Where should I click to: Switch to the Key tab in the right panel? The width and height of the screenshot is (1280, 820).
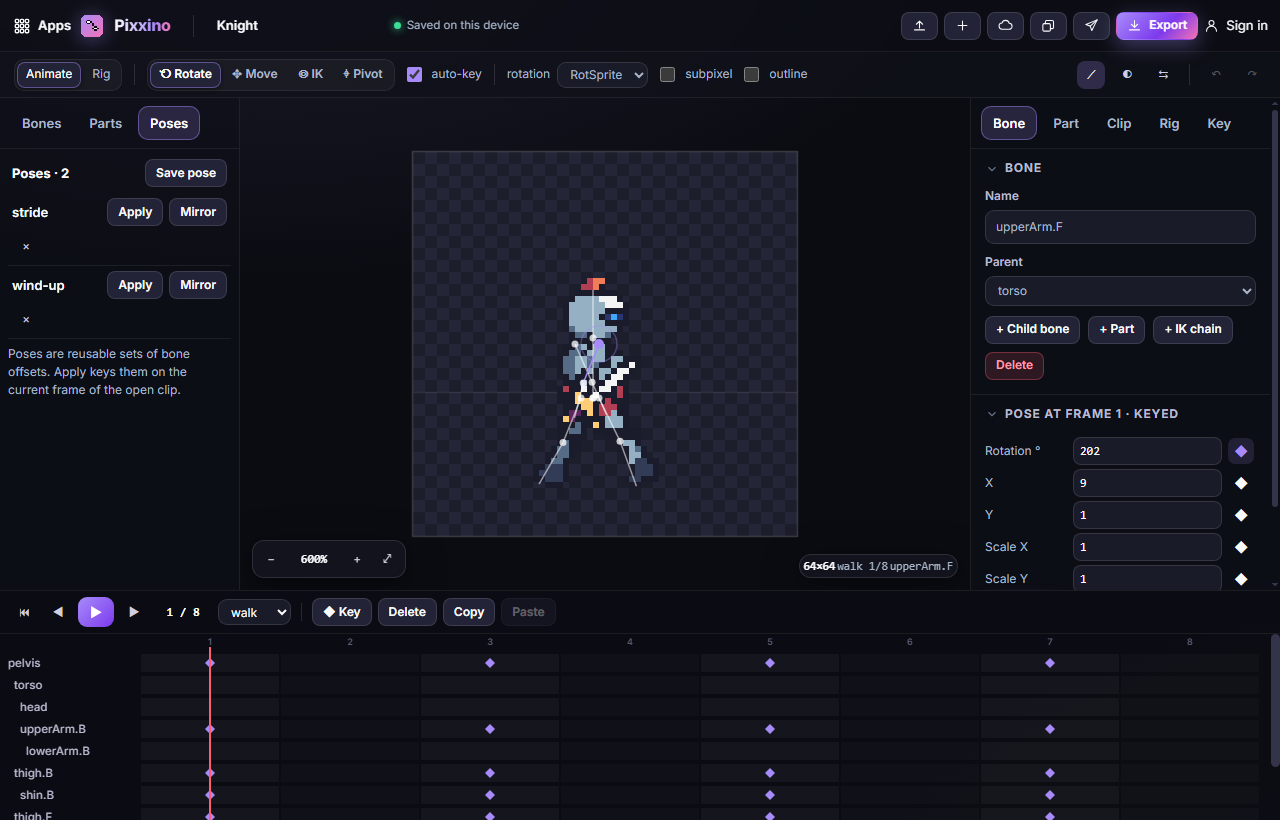(1219, 123)
